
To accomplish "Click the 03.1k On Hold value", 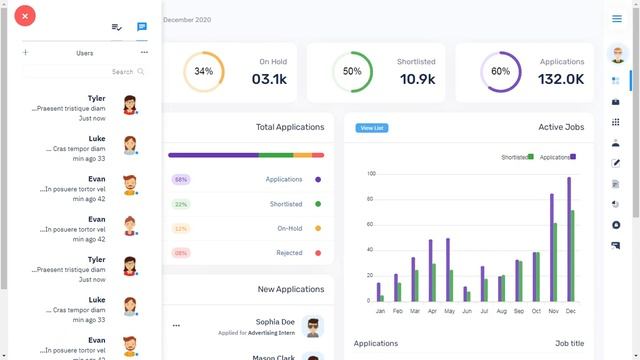I will point(269,79).
